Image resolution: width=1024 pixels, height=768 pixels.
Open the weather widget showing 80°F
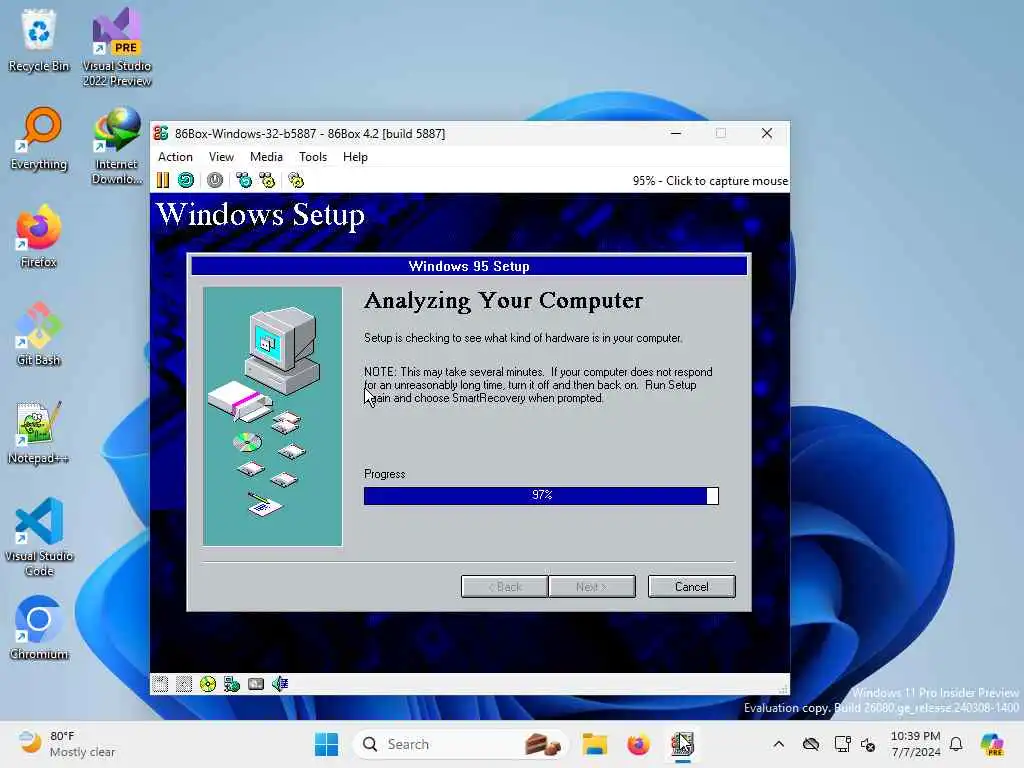(x=67, y=744)
